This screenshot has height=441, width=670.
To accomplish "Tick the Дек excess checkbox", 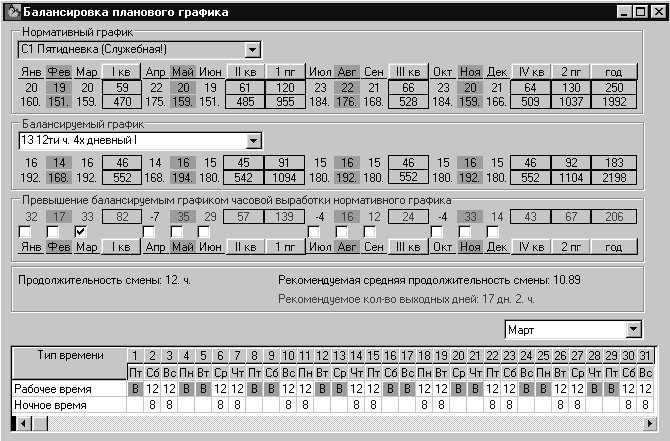I will click(493, 232).
